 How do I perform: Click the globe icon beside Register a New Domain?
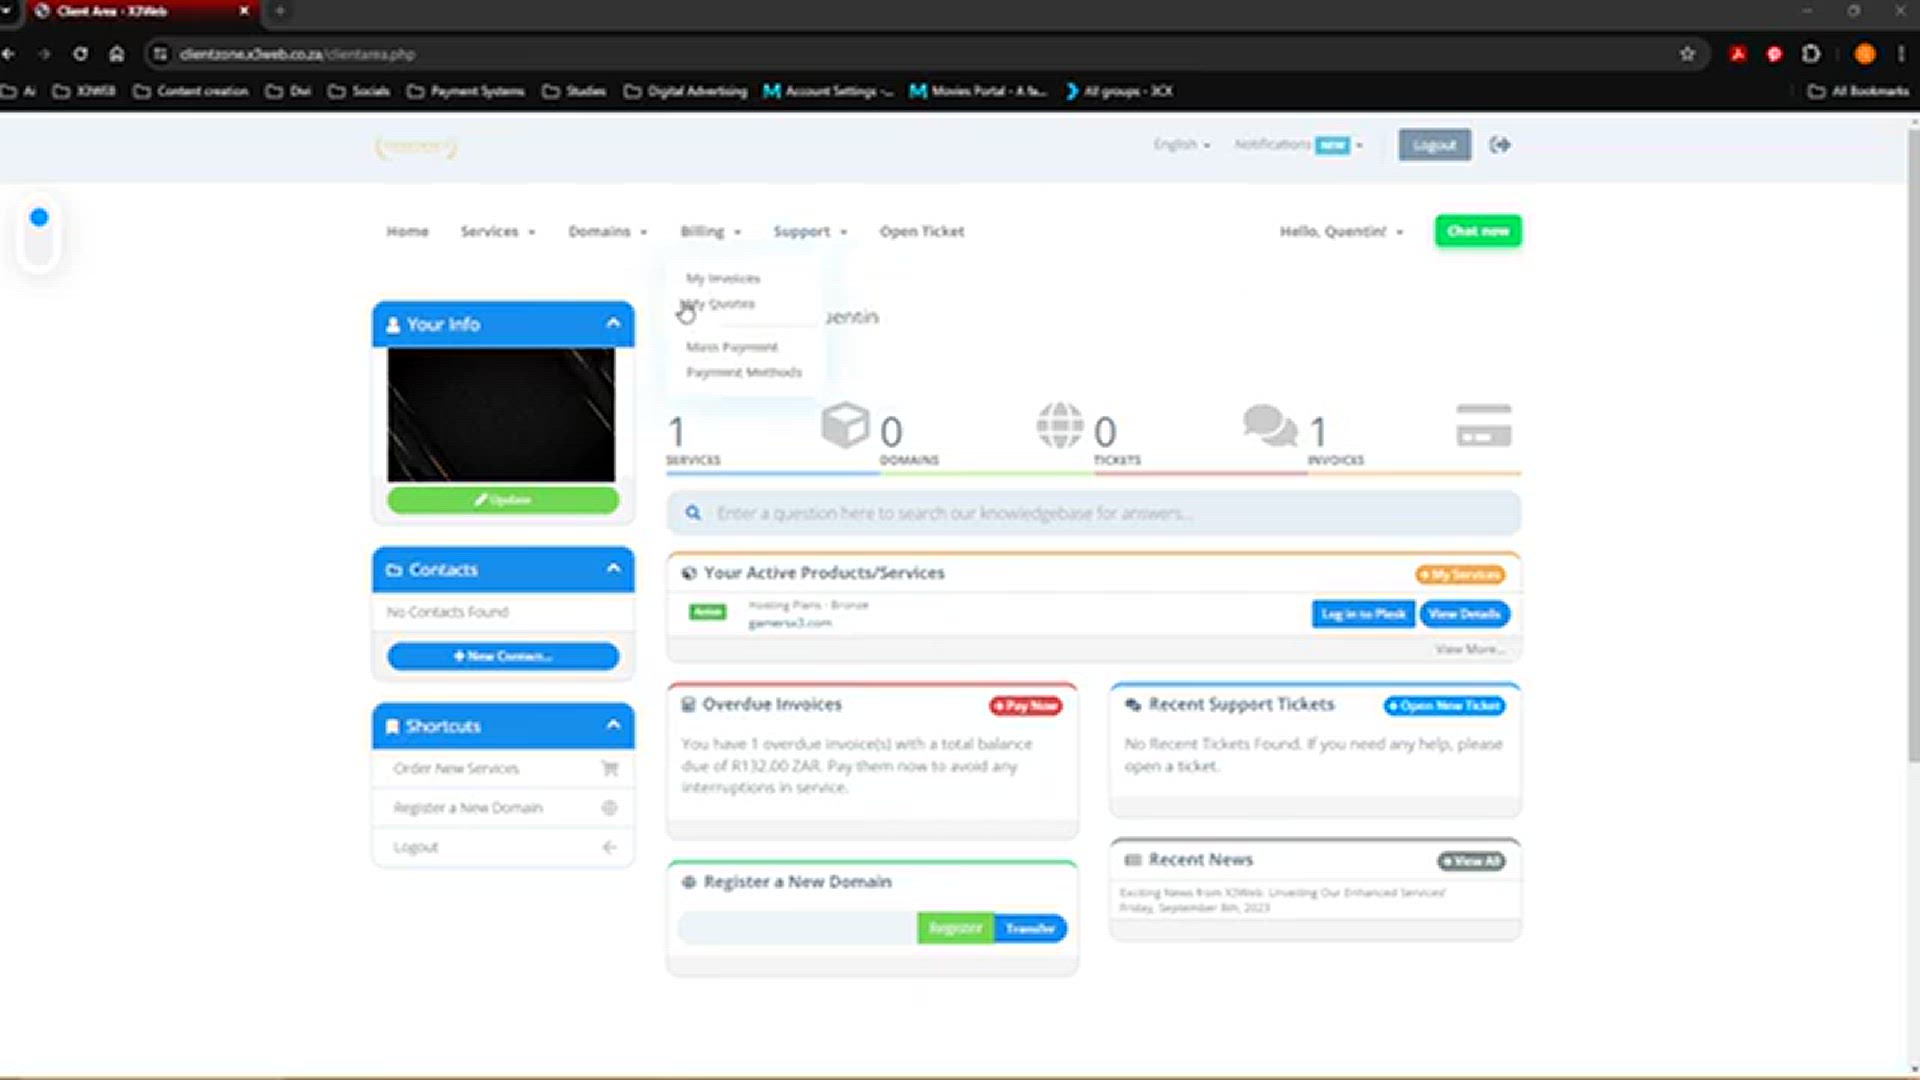pos(610,807)
